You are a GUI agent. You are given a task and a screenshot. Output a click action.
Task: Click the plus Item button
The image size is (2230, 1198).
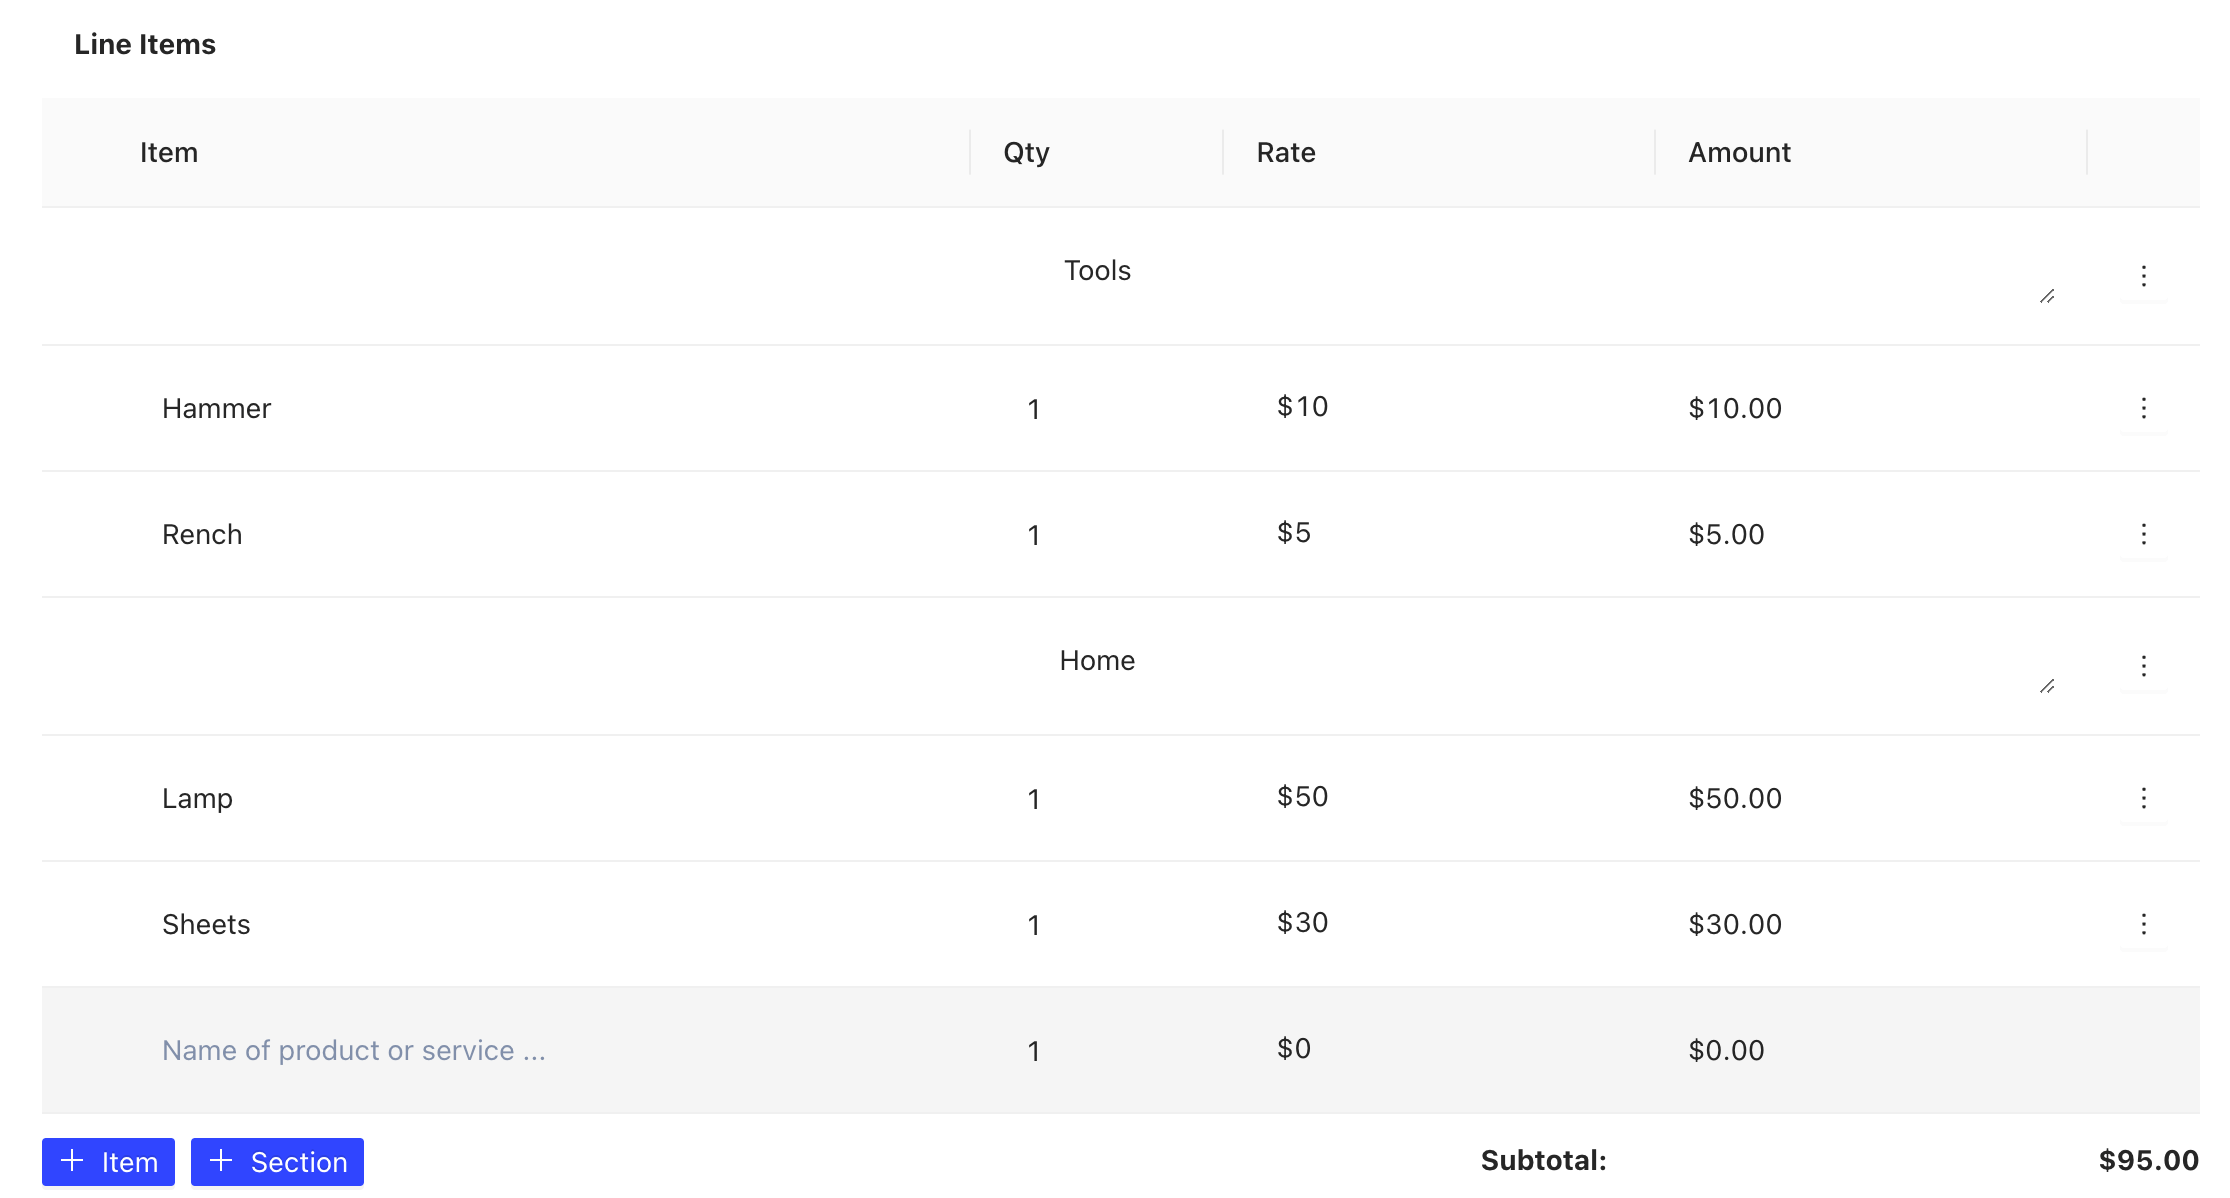[108, 1162]
